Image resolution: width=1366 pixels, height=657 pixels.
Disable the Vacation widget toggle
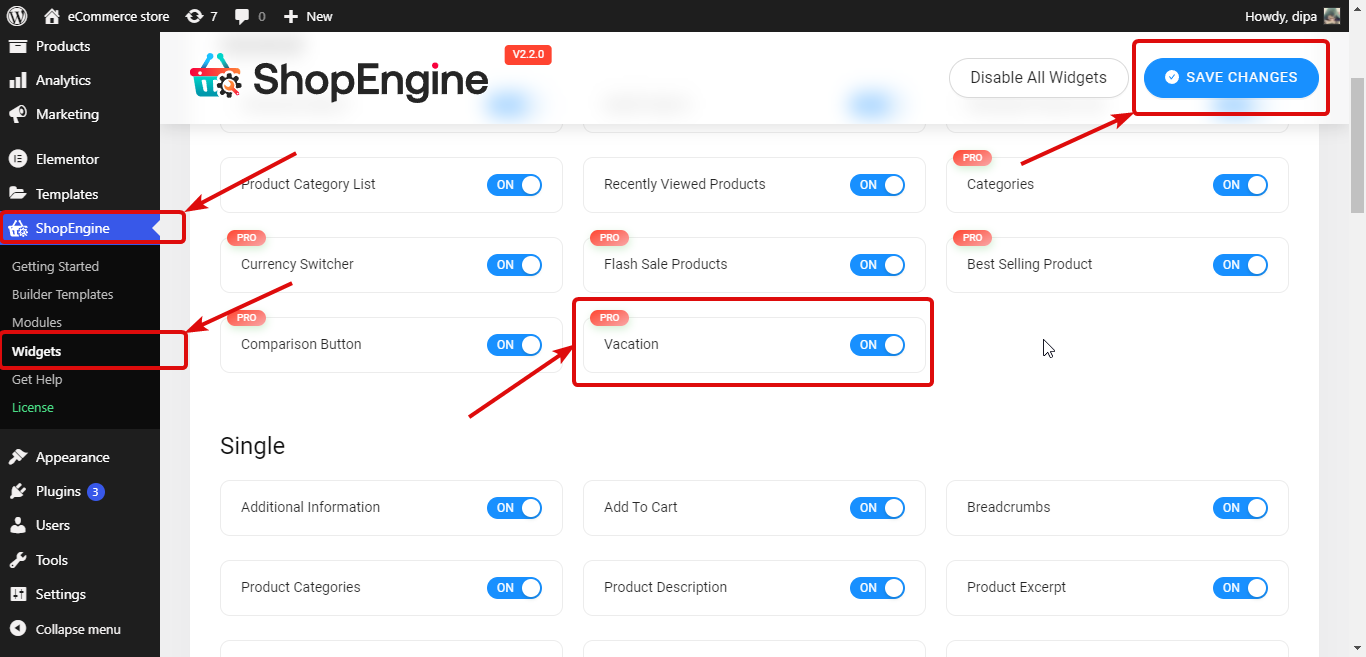(877, 344)
